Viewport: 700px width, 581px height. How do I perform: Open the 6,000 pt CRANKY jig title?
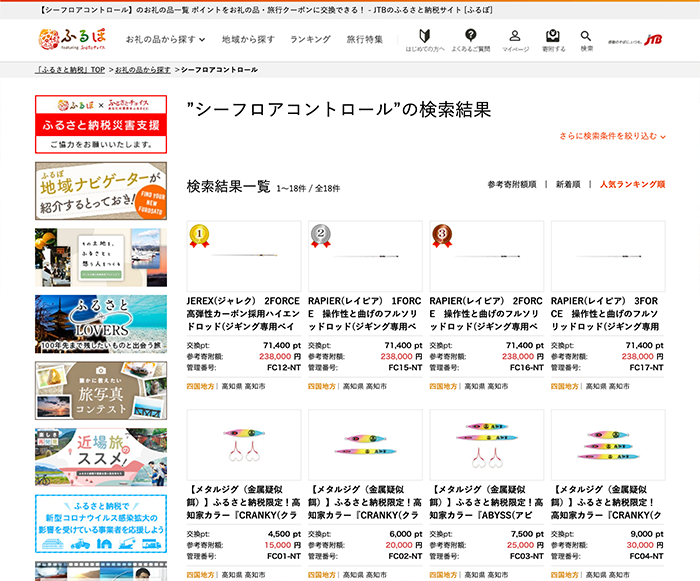tap(365, 502)
